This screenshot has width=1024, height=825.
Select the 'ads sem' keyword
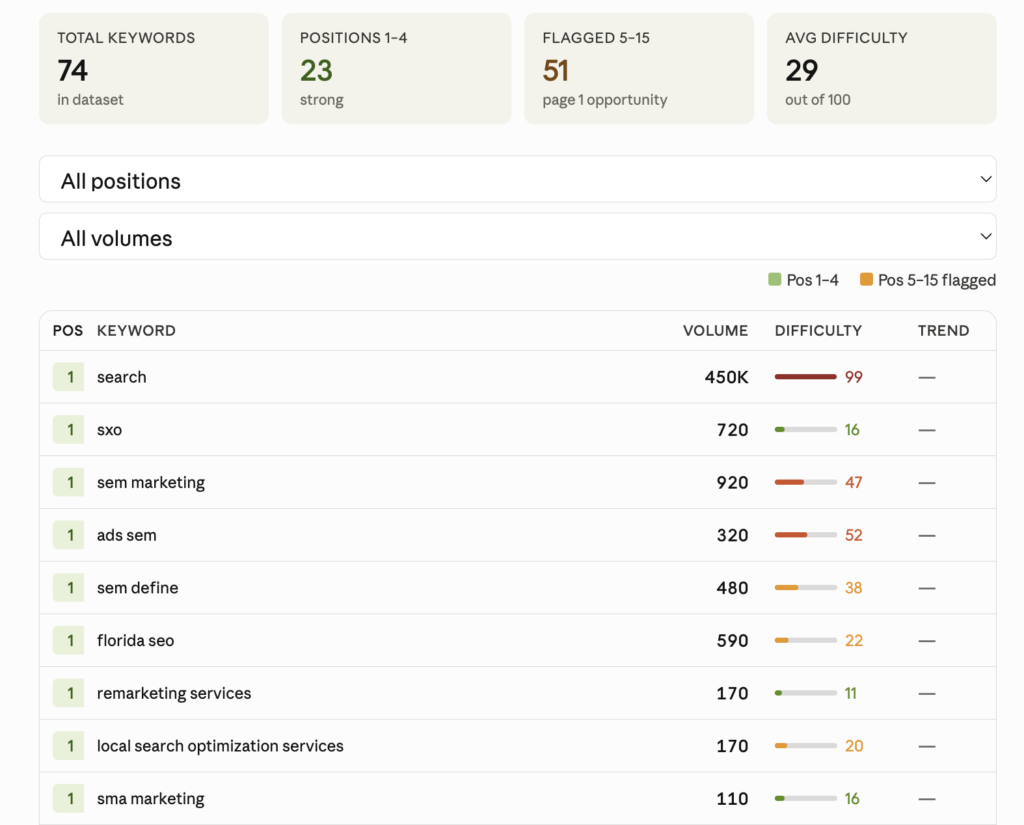[127, 535]
